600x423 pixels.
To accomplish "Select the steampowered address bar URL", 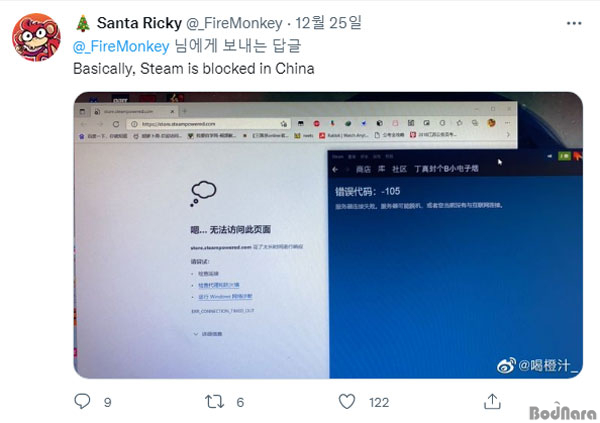I will (178, 124).
